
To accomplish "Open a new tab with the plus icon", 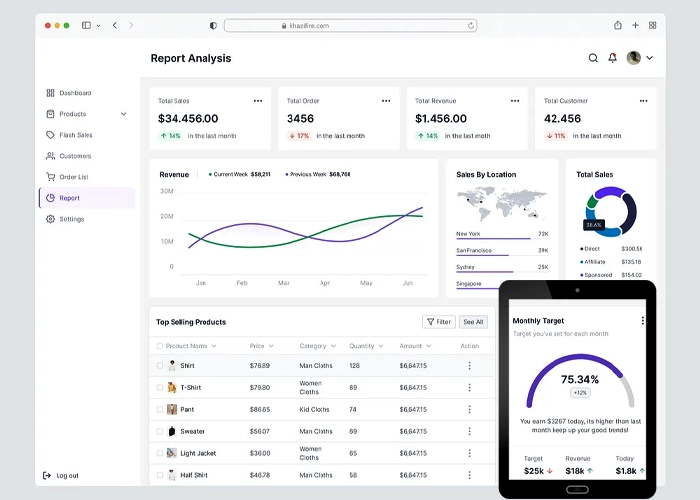I will point(635,25).
